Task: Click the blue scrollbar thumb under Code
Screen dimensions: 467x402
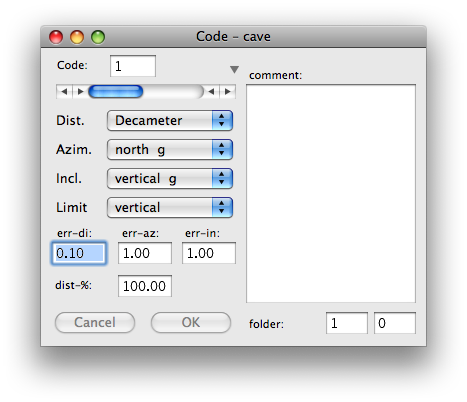Action: click(x=116, y=91)
